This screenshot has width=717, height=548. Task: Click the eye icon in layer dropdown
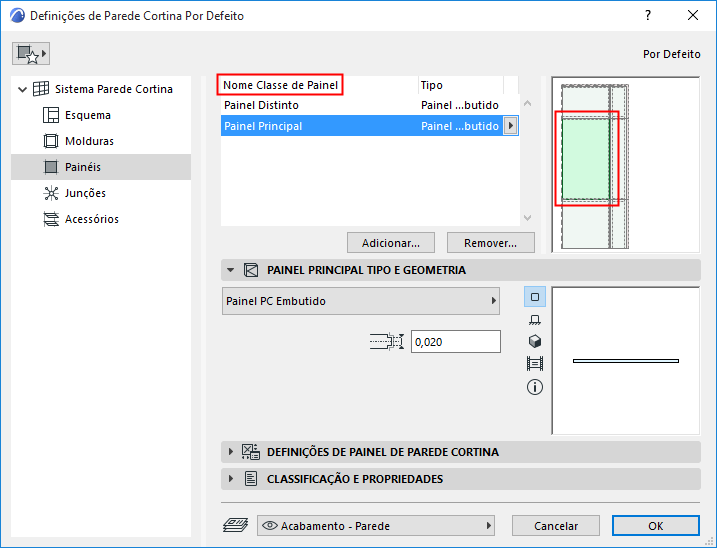coord(270,526)
